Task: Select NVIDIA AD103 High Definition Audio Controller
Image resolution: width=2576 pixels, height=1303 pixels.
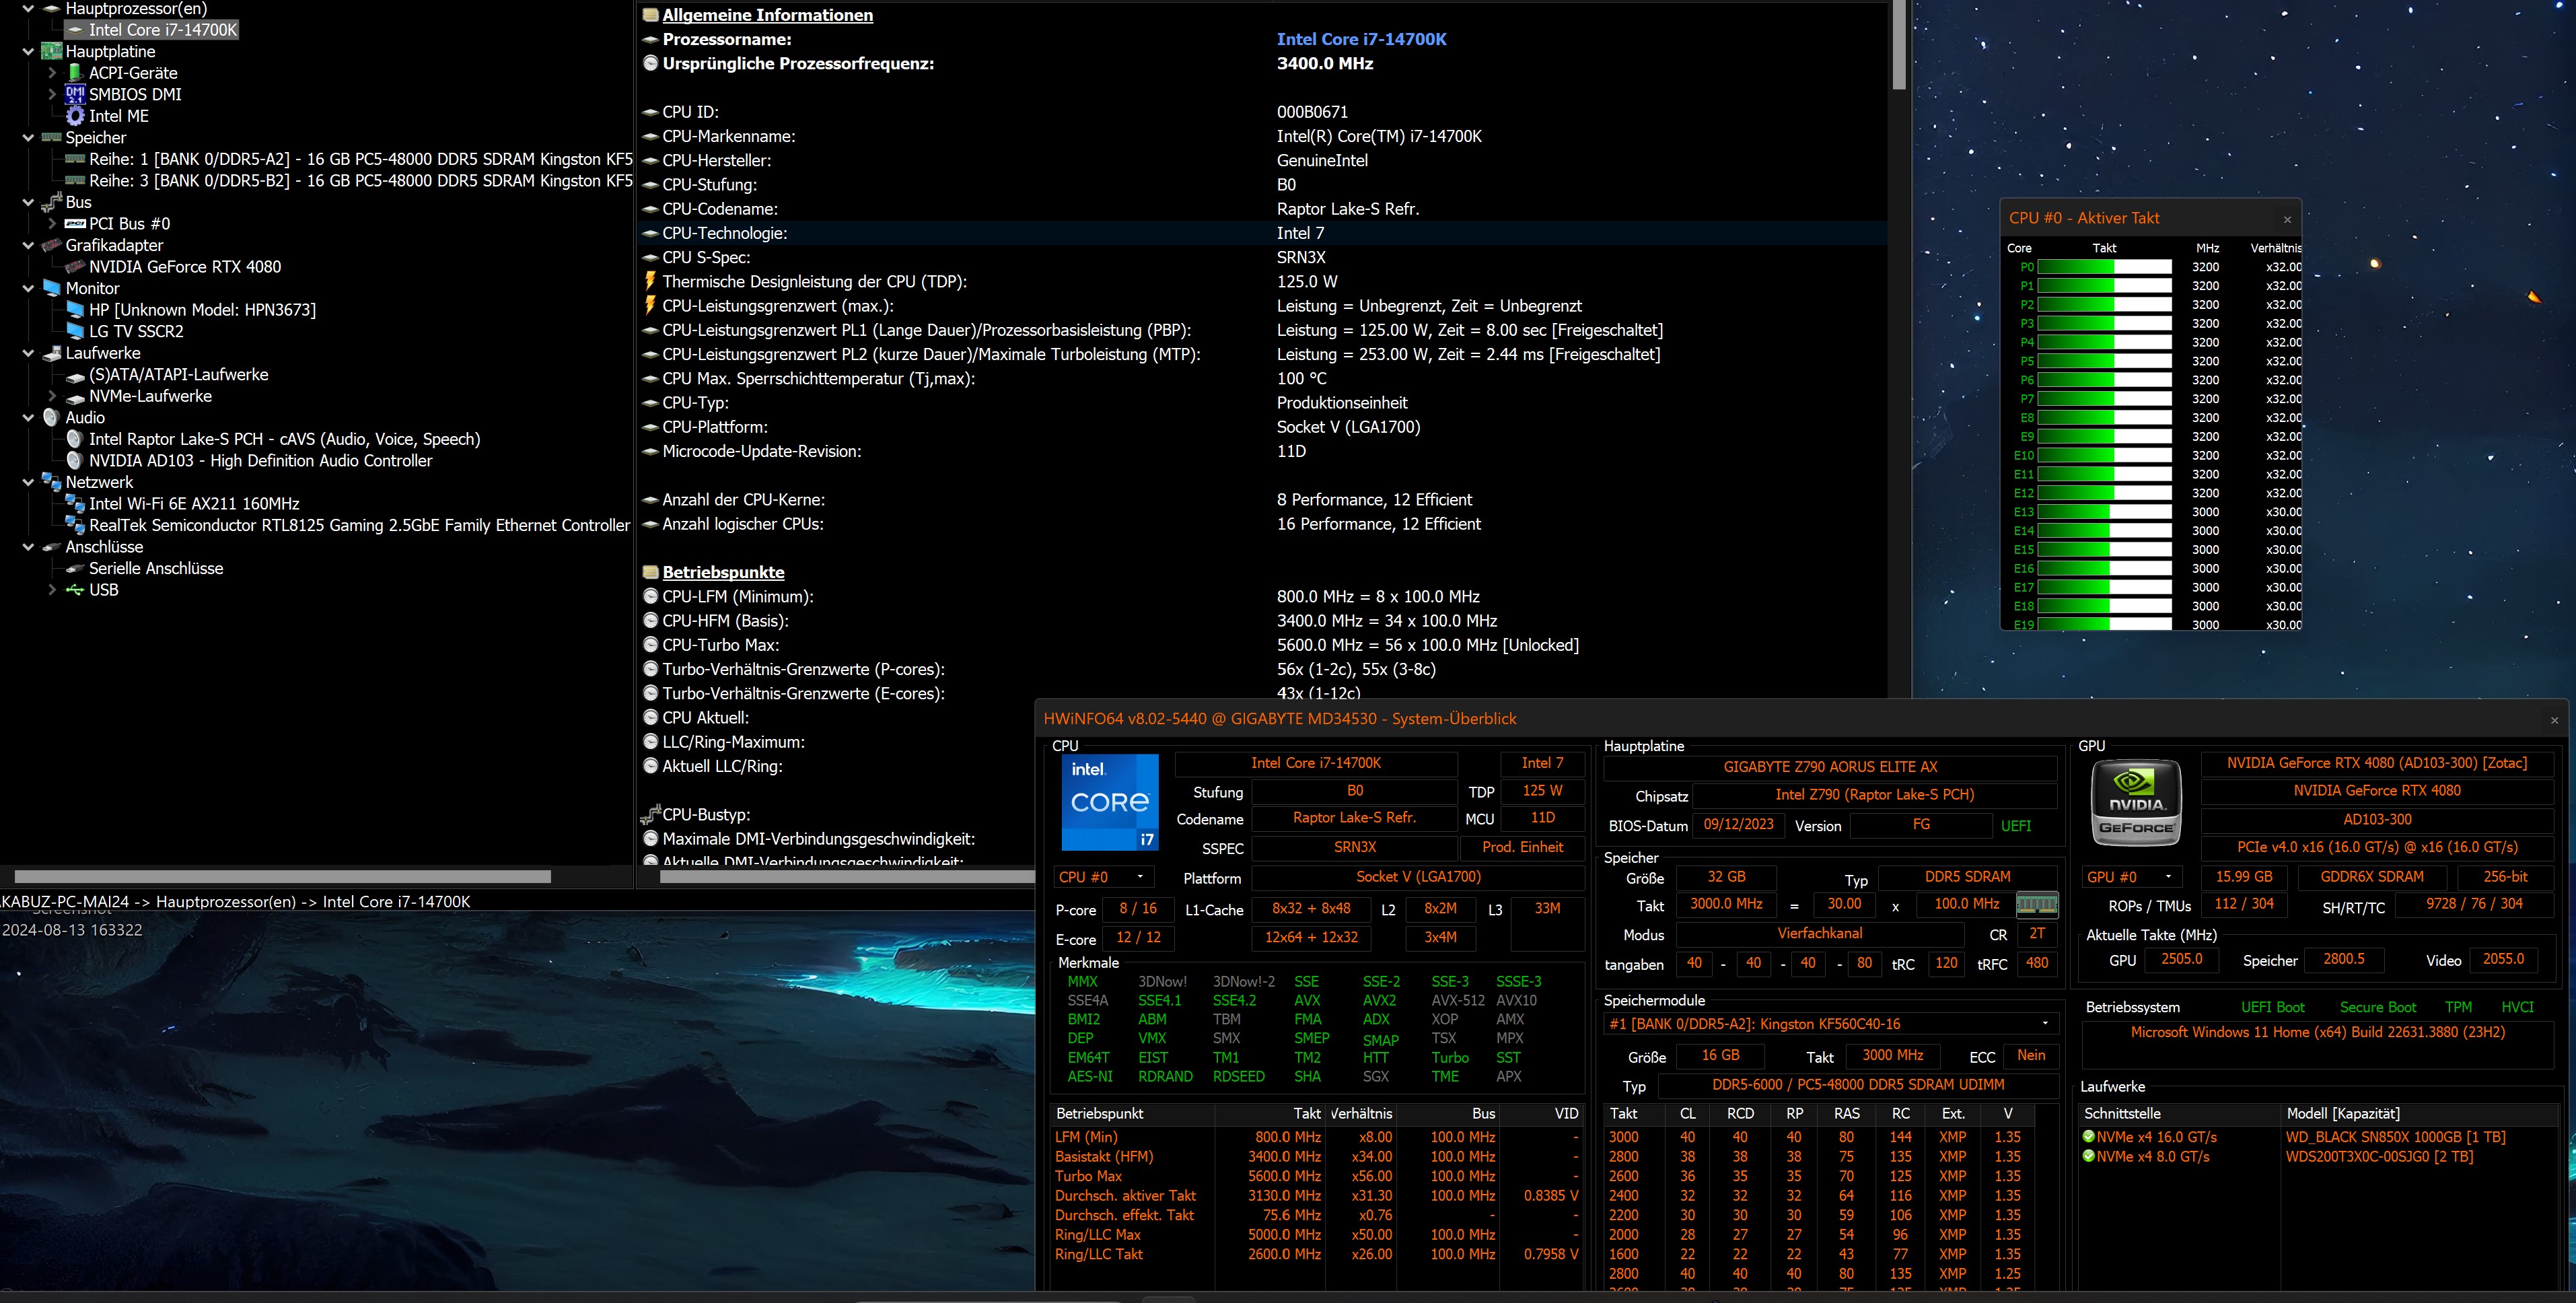Action: 260,461
